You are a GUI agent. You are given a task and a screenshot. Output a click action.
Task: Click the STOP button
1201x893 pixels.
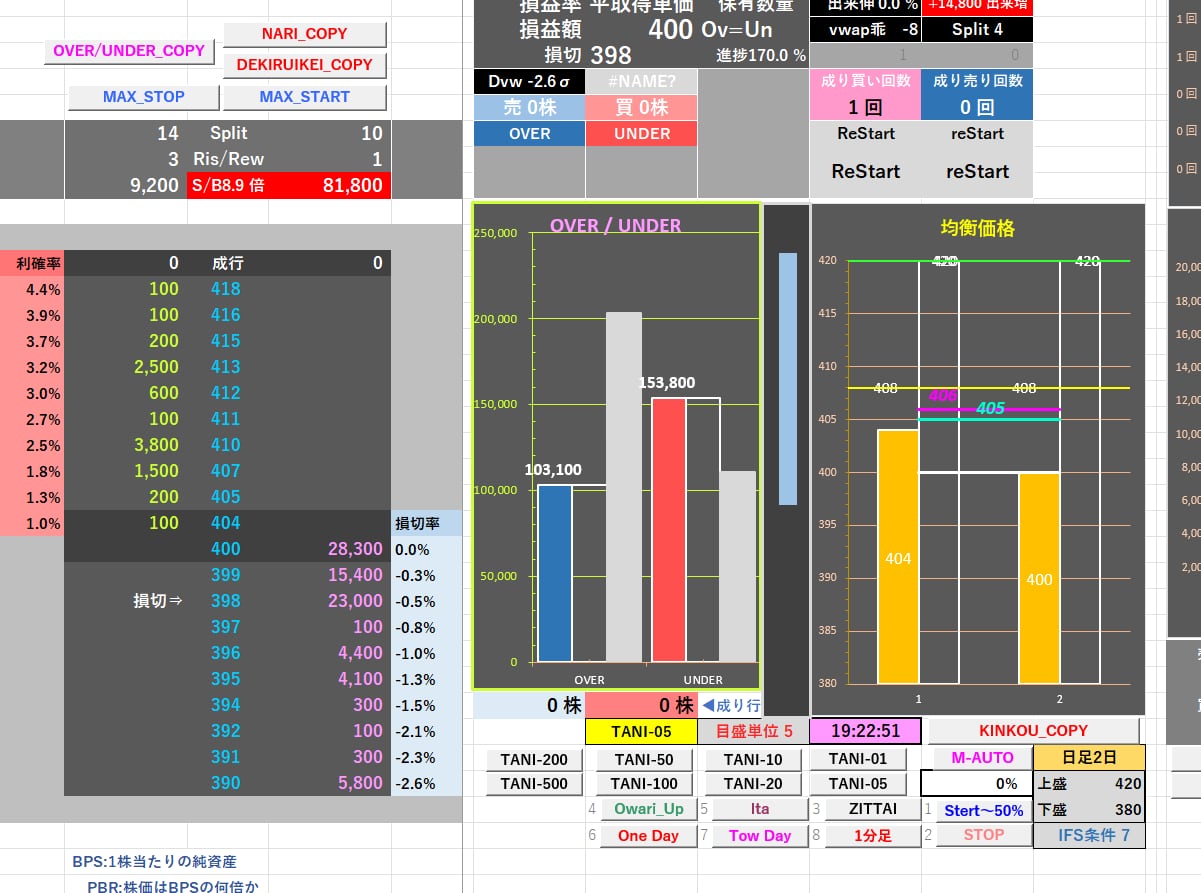tap(984, 835)
